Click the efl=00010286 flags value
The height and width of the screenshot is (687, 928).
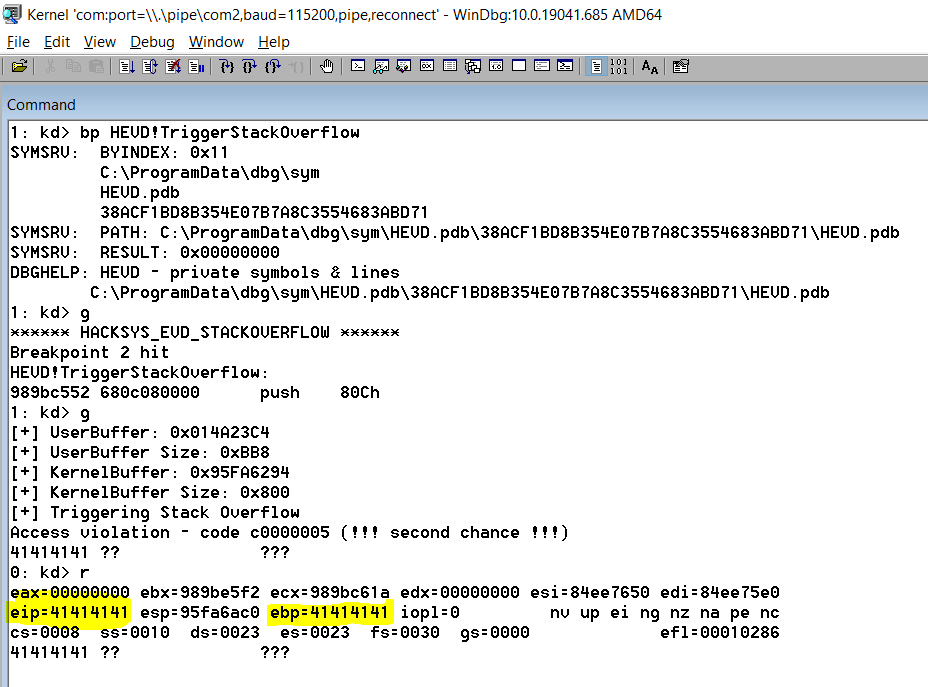[720, 633]
